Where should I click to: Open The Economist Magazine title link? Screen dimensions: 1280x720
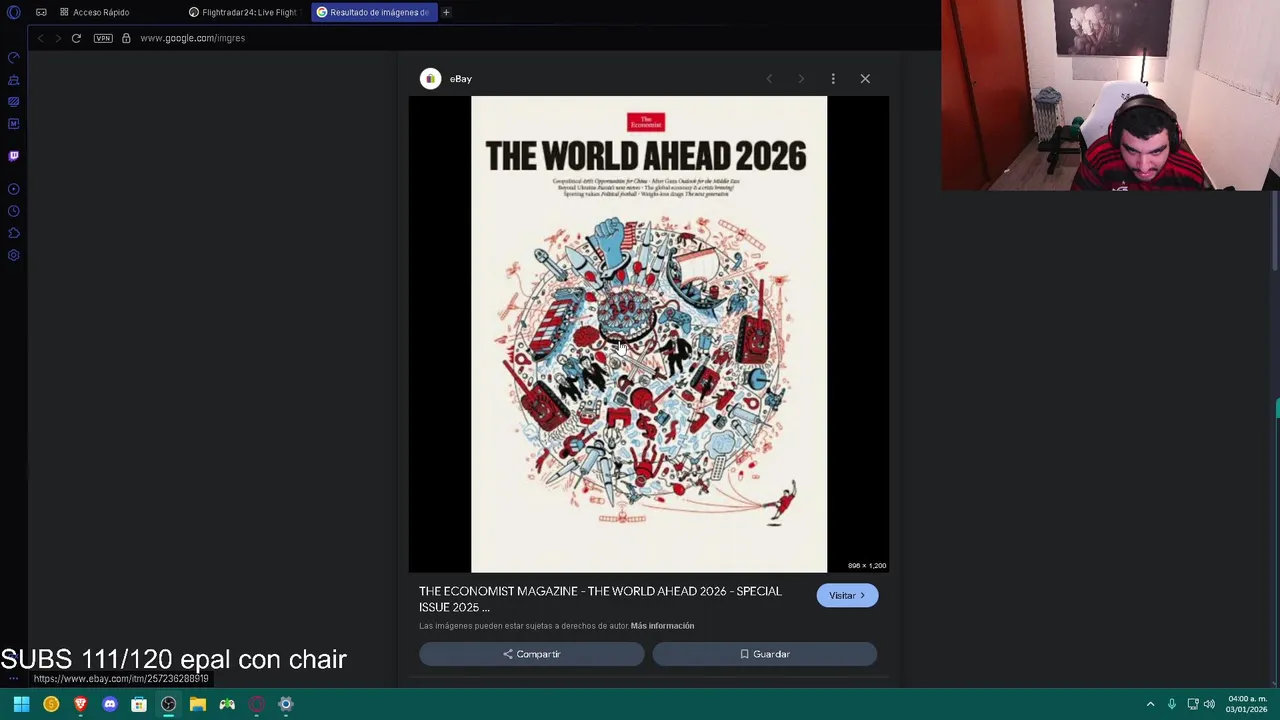click(600, 599)
